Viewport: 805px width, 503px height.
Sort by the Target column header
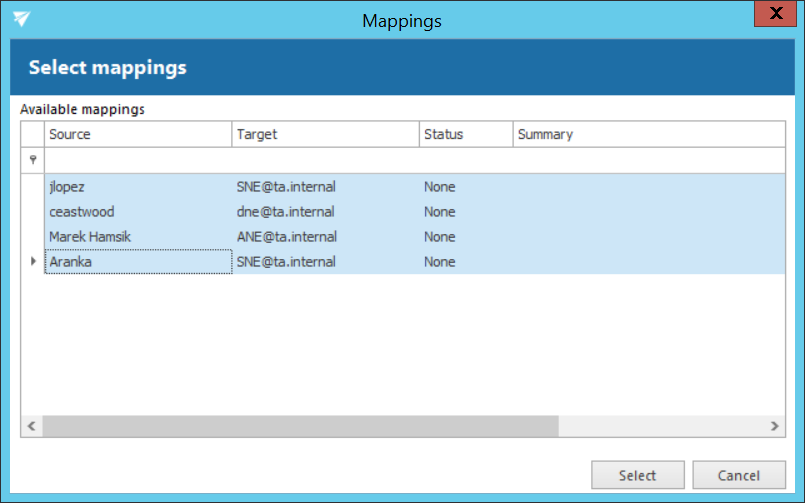point(325,134)
